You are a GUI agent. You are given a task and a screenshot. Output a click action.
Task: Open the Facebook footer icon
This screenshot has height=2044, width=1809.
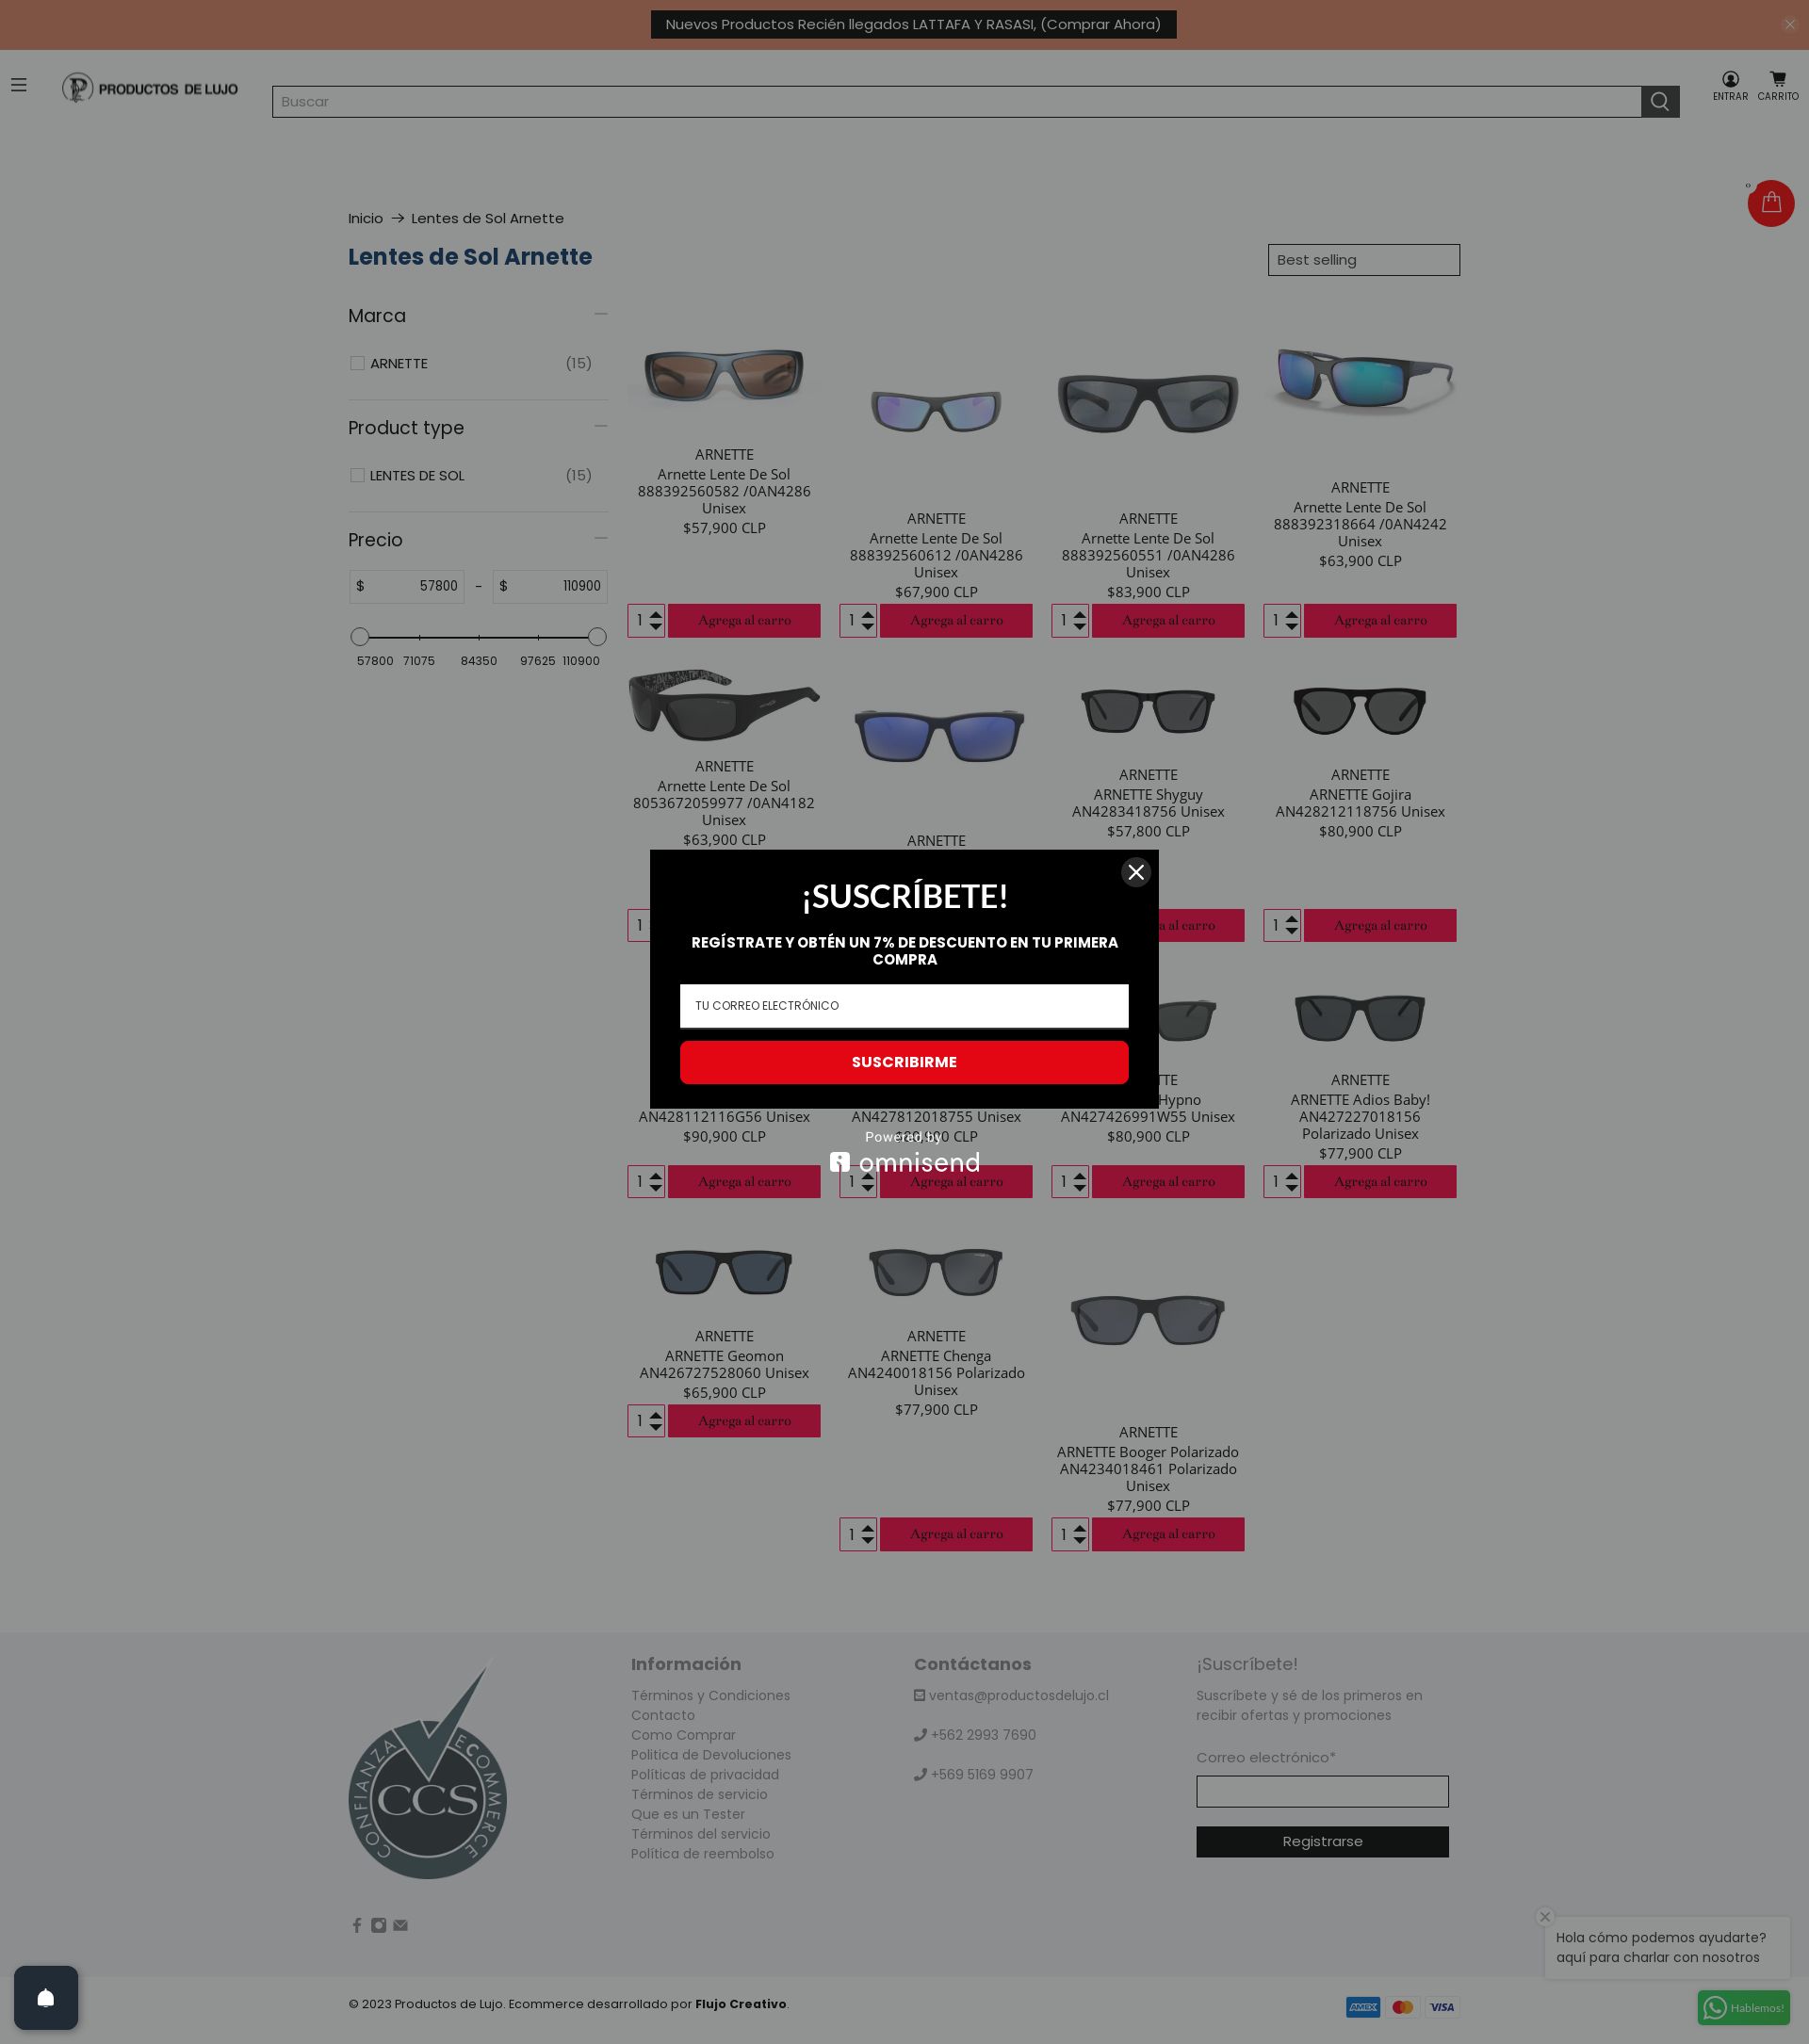click(x=357, y=1925)
